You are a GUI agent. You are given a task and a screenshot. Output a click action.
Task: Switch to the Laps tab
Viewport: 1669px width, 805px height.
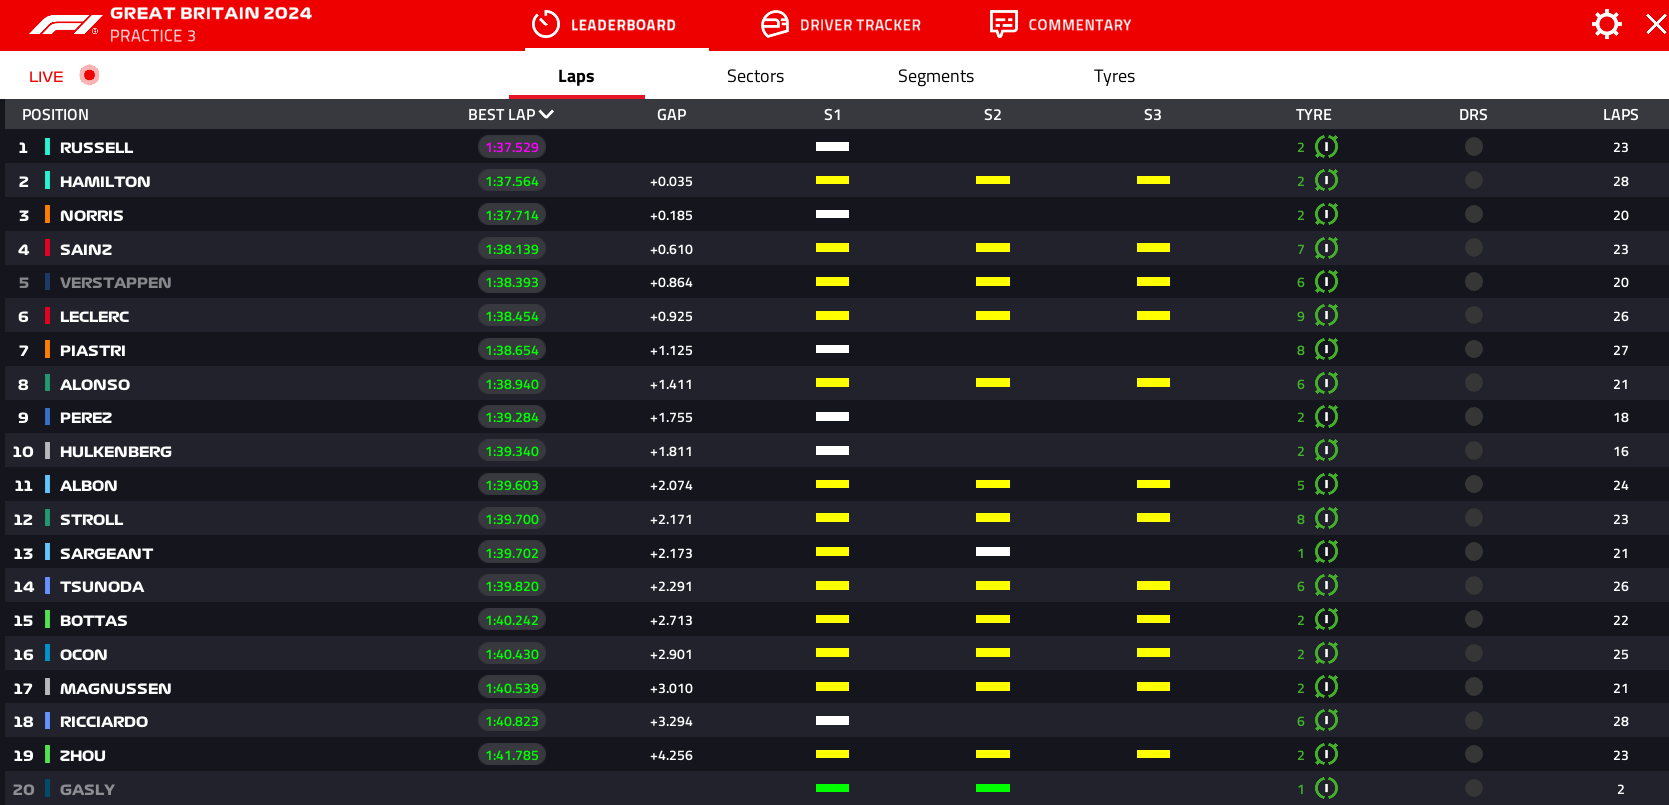(x=576, y=76)
